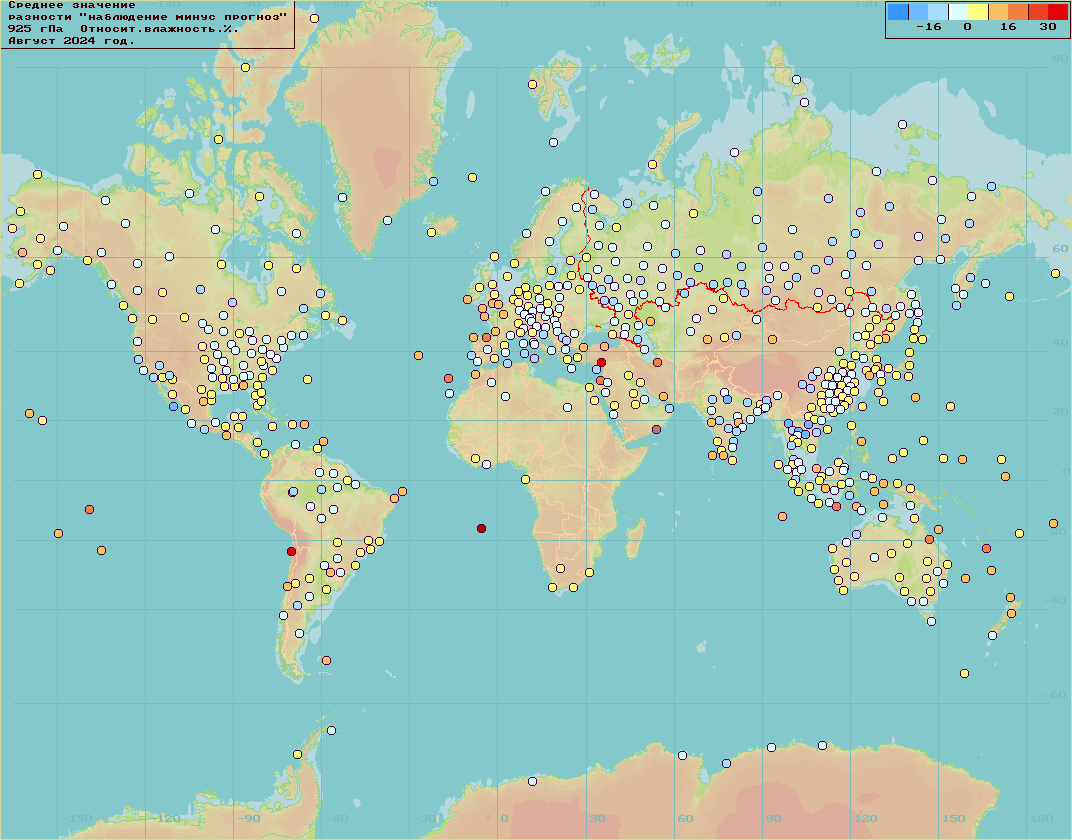Select the dark red station in South Atlantic
This screenshot has height=840, width=1072.
pos(481,528)
